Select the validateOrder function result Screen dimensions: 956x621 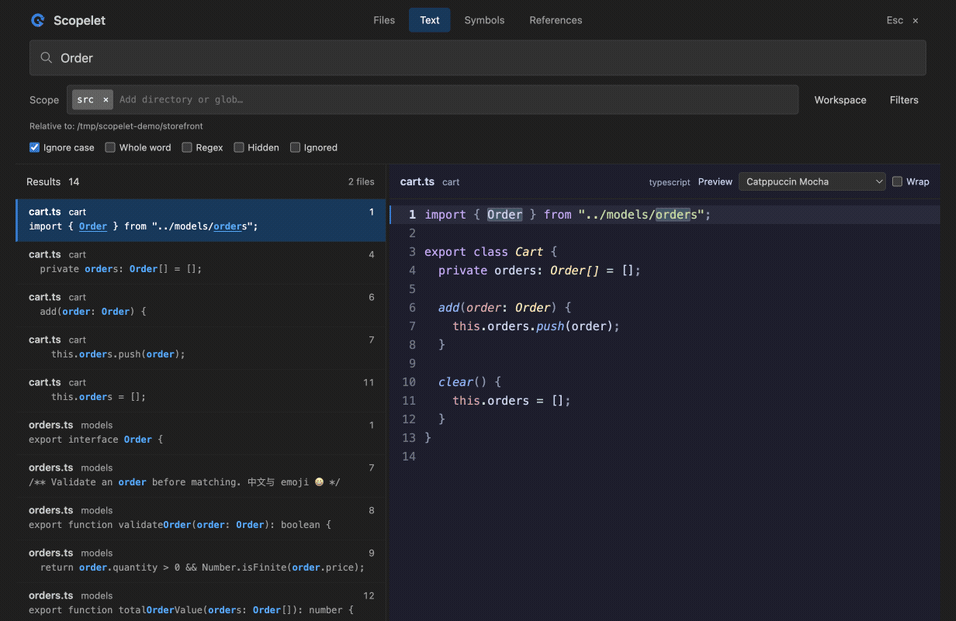coord(201,519)
